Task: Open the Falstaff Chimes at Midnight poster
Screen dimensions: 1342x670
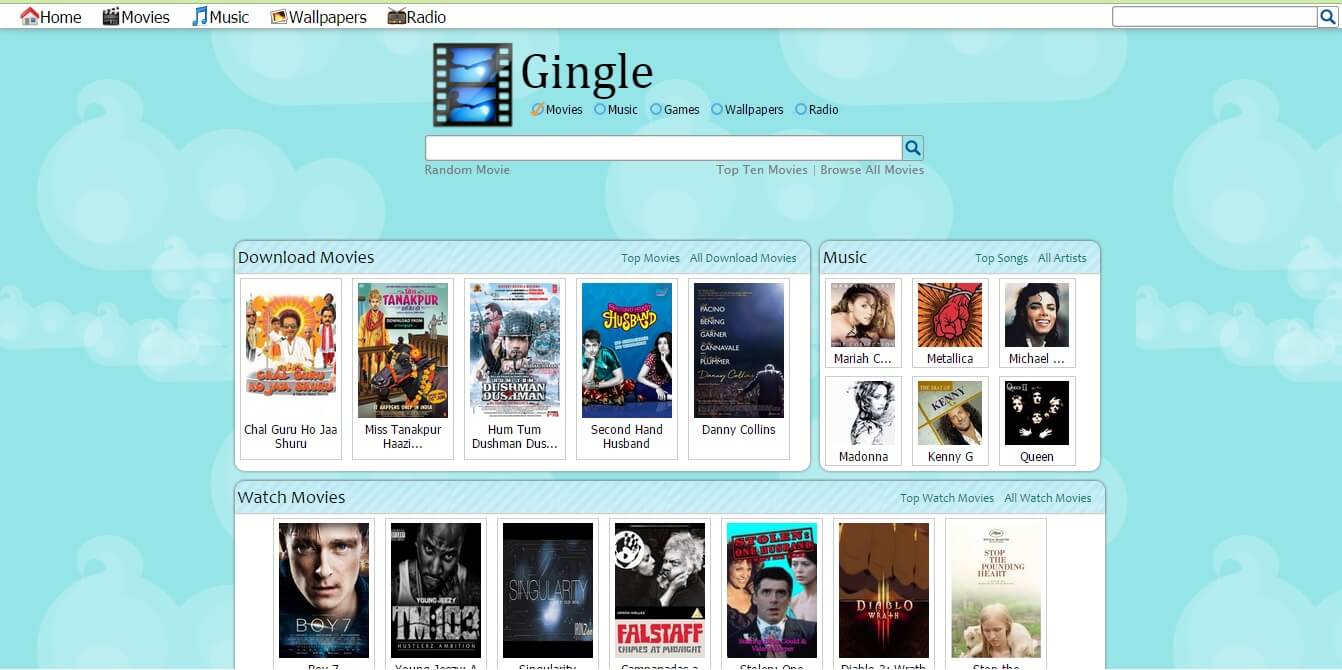Action: coord(660,590)
